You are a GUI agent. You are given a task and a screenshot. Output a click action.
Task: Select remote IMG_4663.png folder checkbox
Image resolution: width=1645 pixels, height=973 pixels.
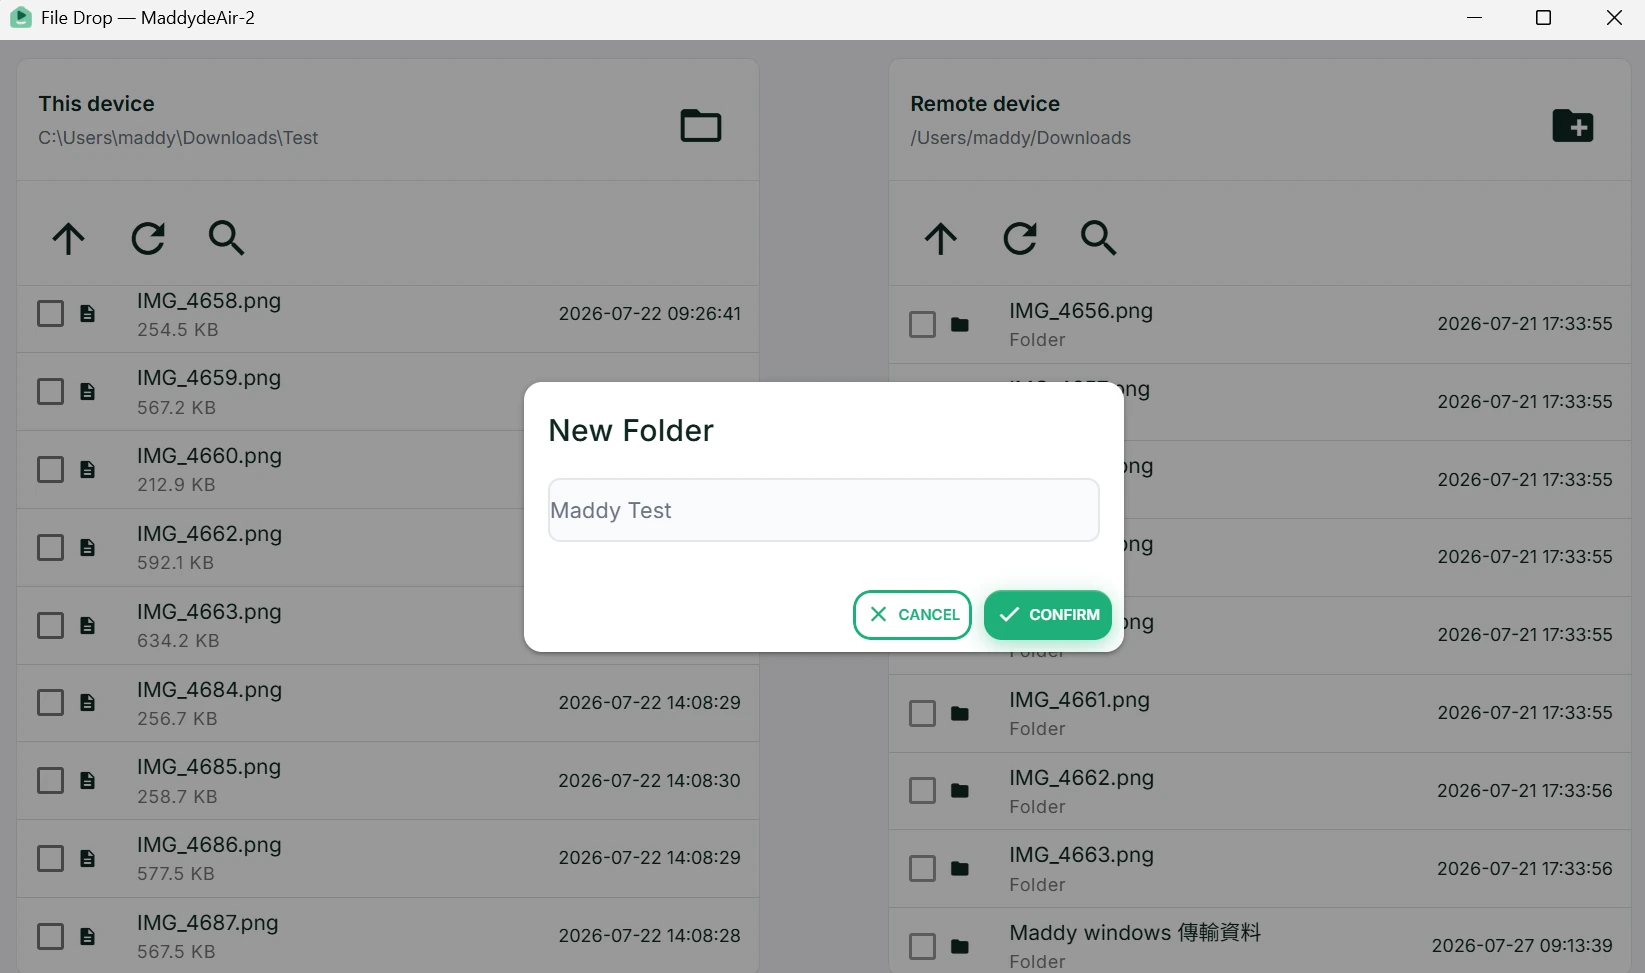(x=922, y=868)
